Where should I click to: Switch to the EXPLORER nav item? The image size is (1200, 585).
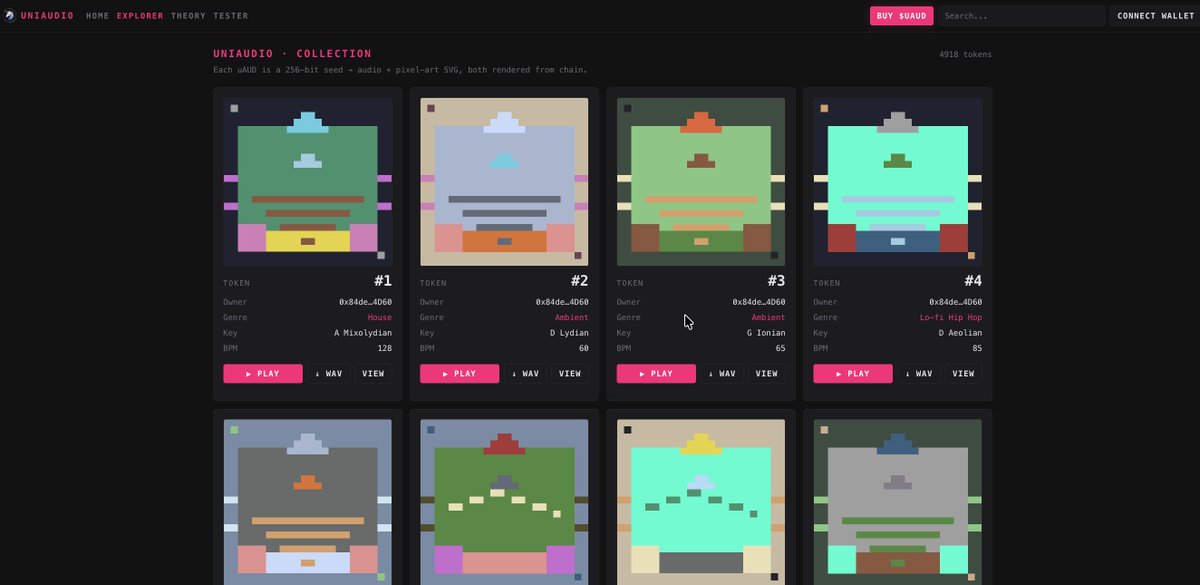tap(140, 16)
